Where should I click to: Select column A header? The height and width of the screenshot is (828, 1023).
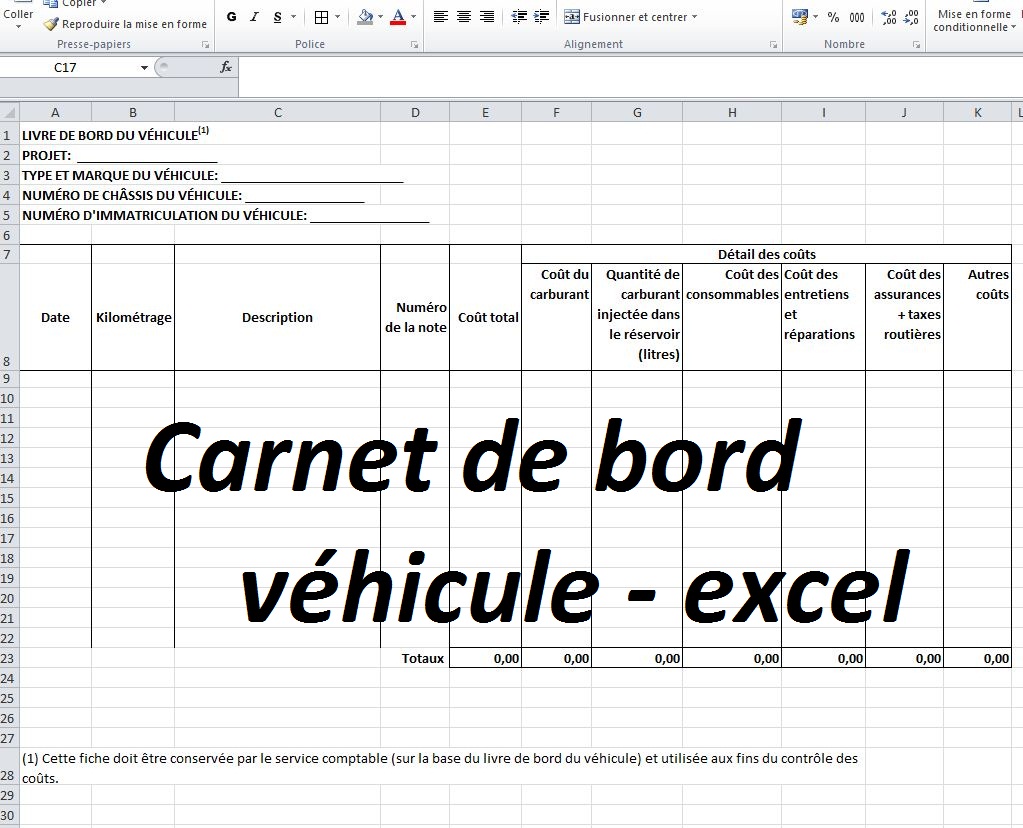point(55,112)
